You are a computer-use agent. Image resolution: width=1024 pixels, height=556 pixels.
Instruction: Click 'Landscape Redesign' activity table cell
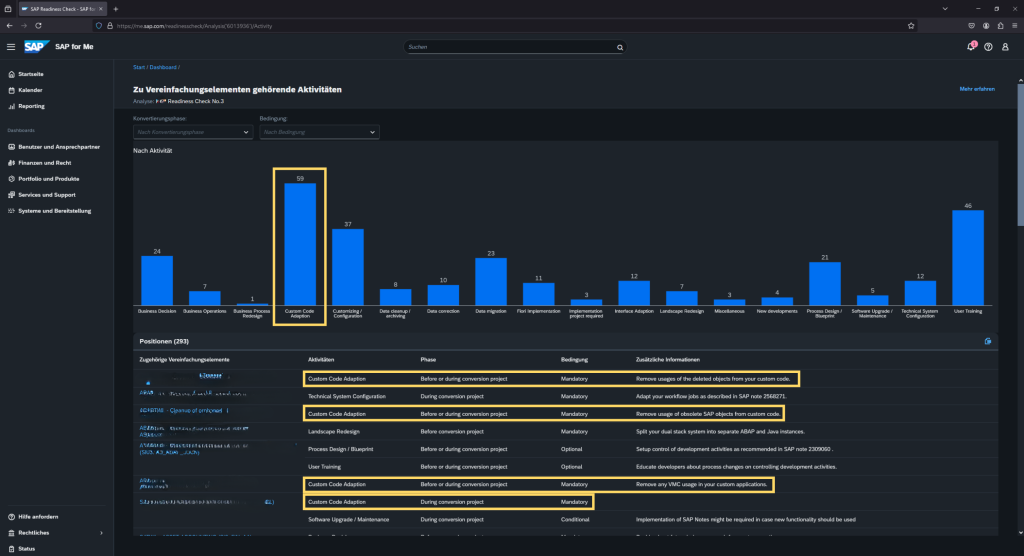pos(334,432)
